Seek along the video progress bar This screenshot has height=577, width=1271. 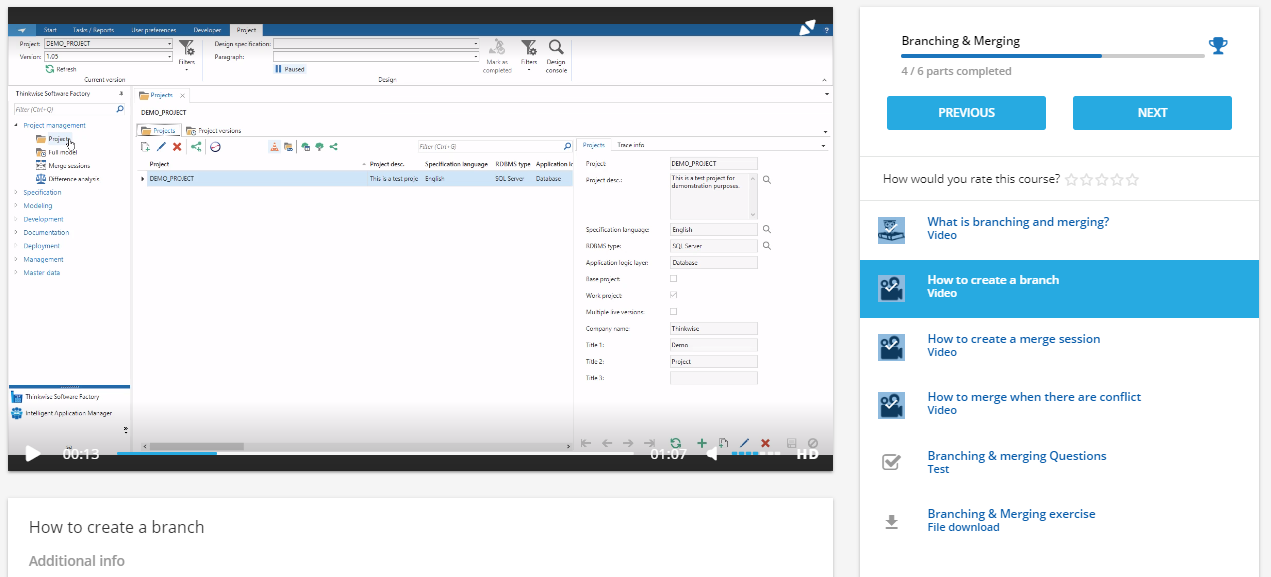pos(375,454)
